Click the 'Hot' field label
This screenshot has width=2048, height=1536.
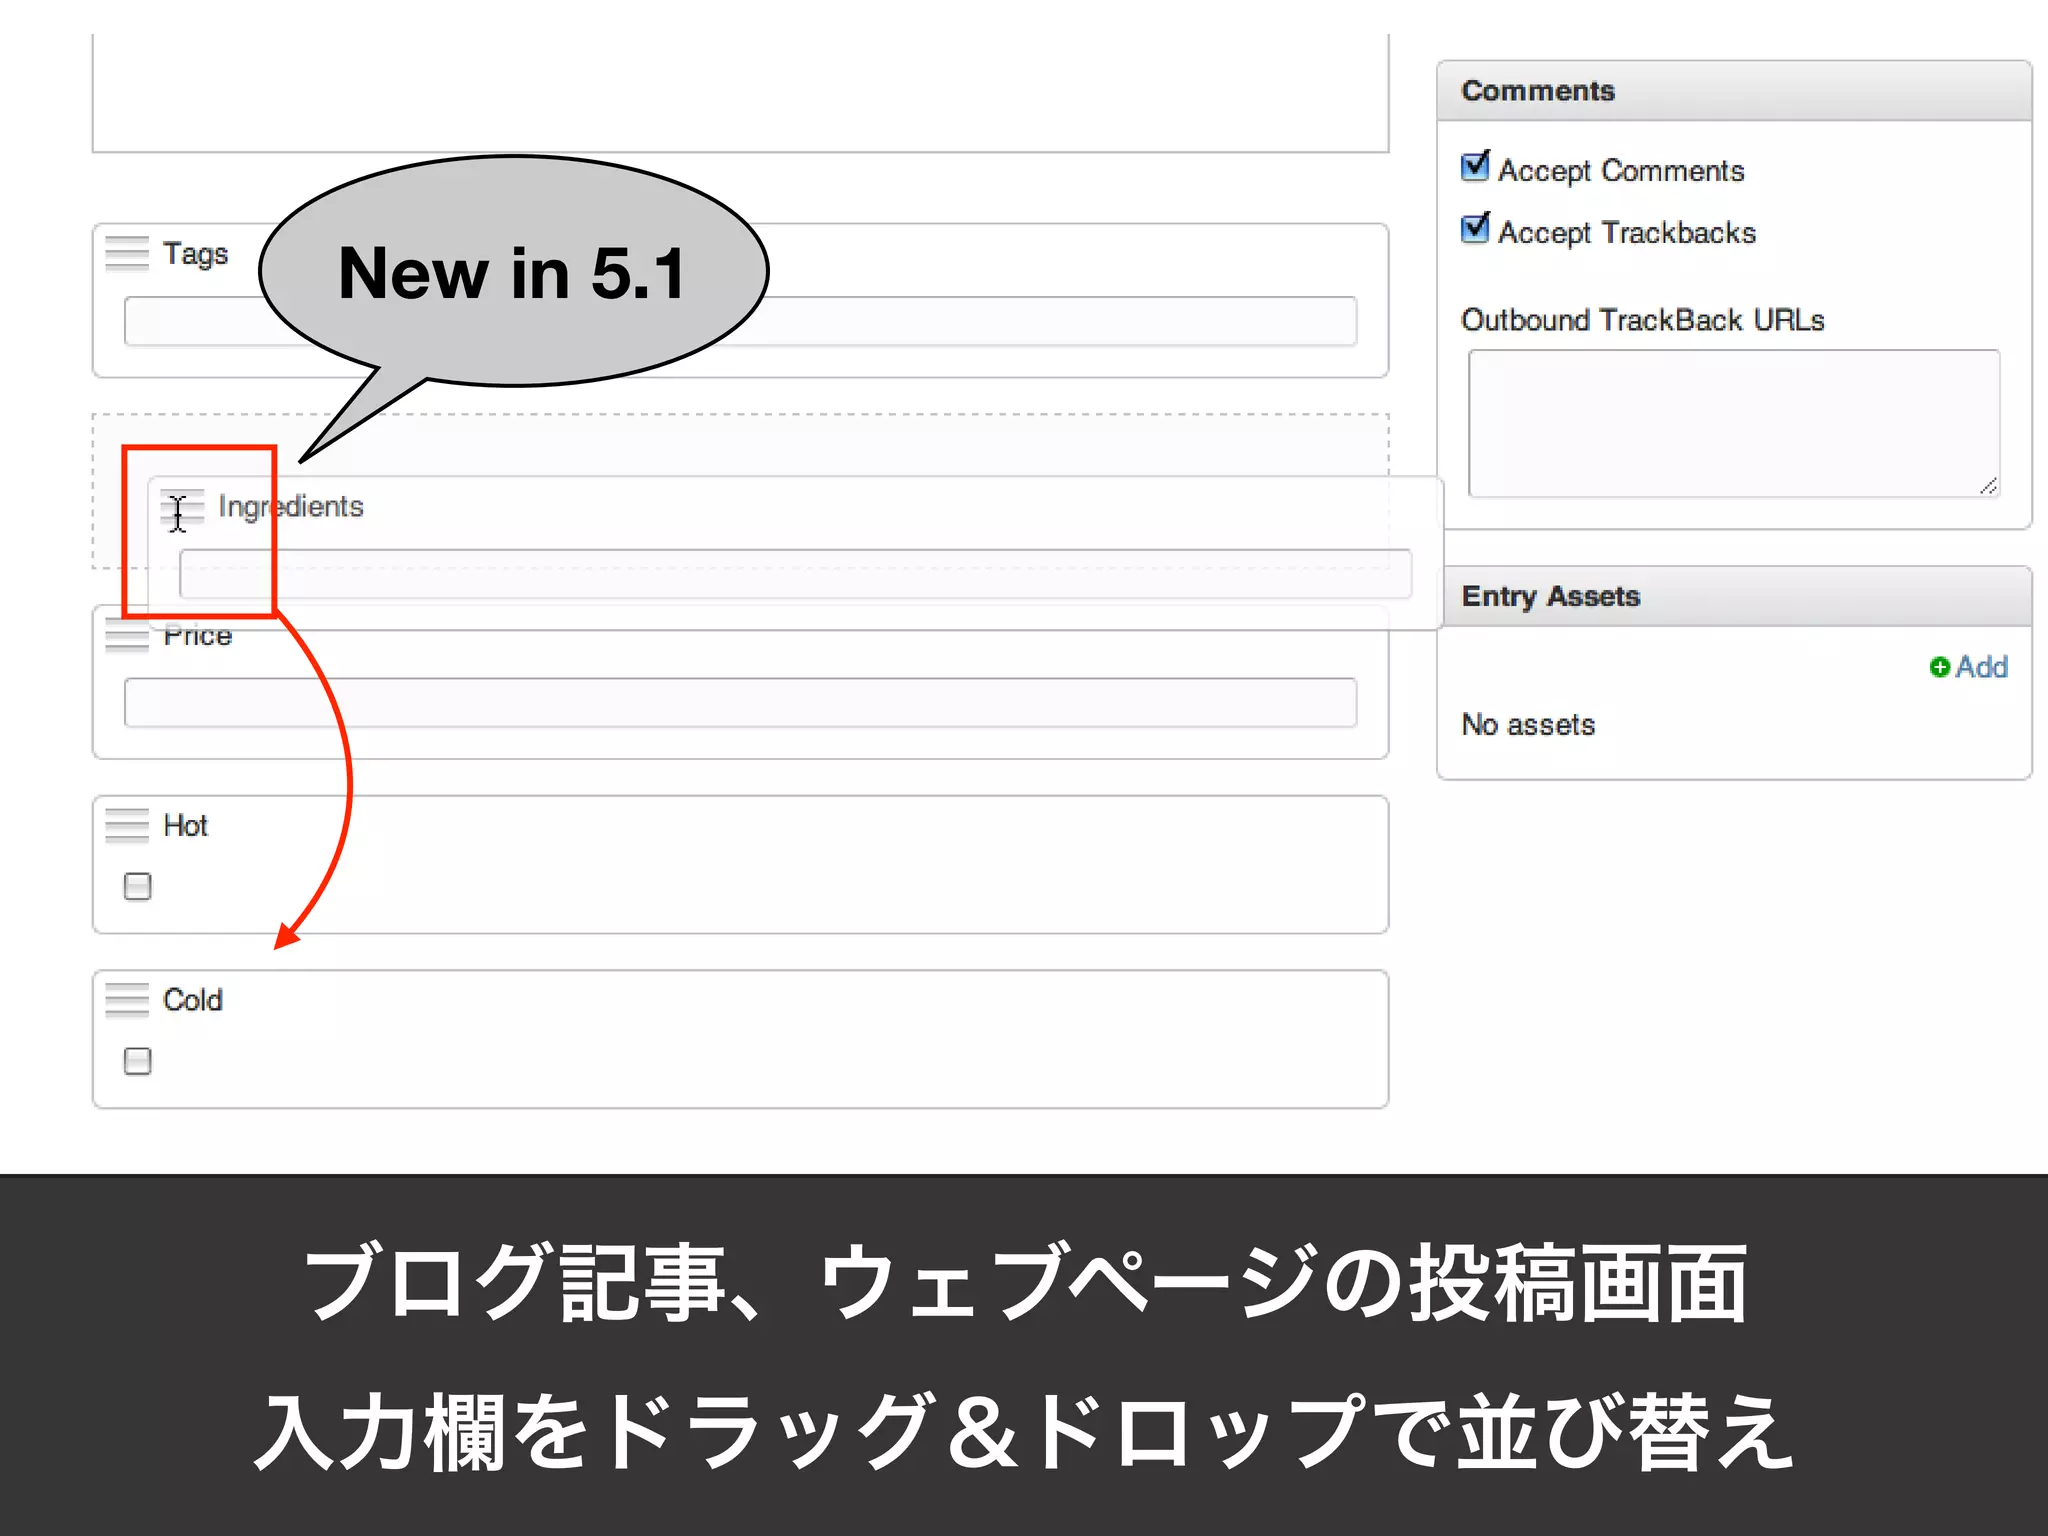pyautogui.click(x=185, y=826)
